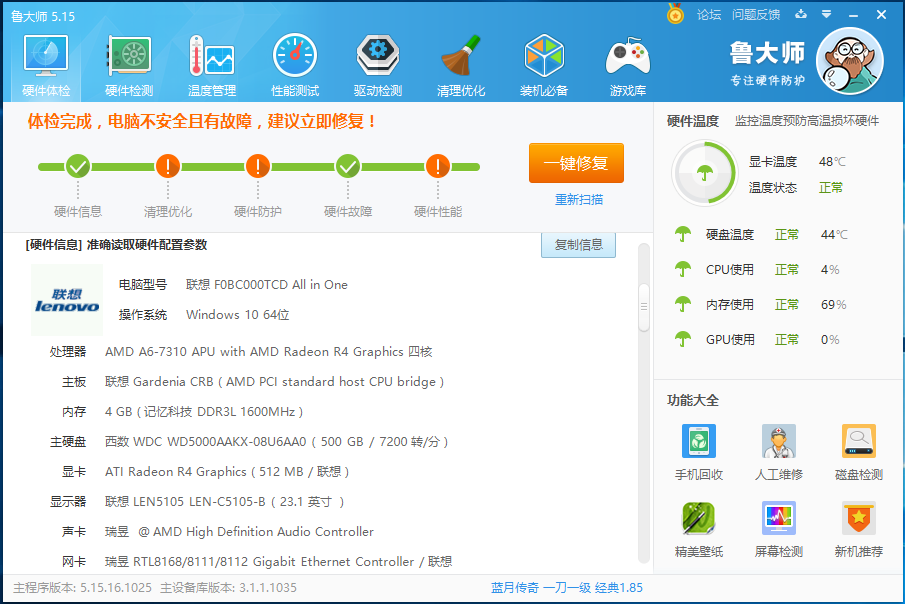Click the hard disk text WDC WD5000AAKX
This screenshot has height=604, width=905.
(x=276, y=442)
